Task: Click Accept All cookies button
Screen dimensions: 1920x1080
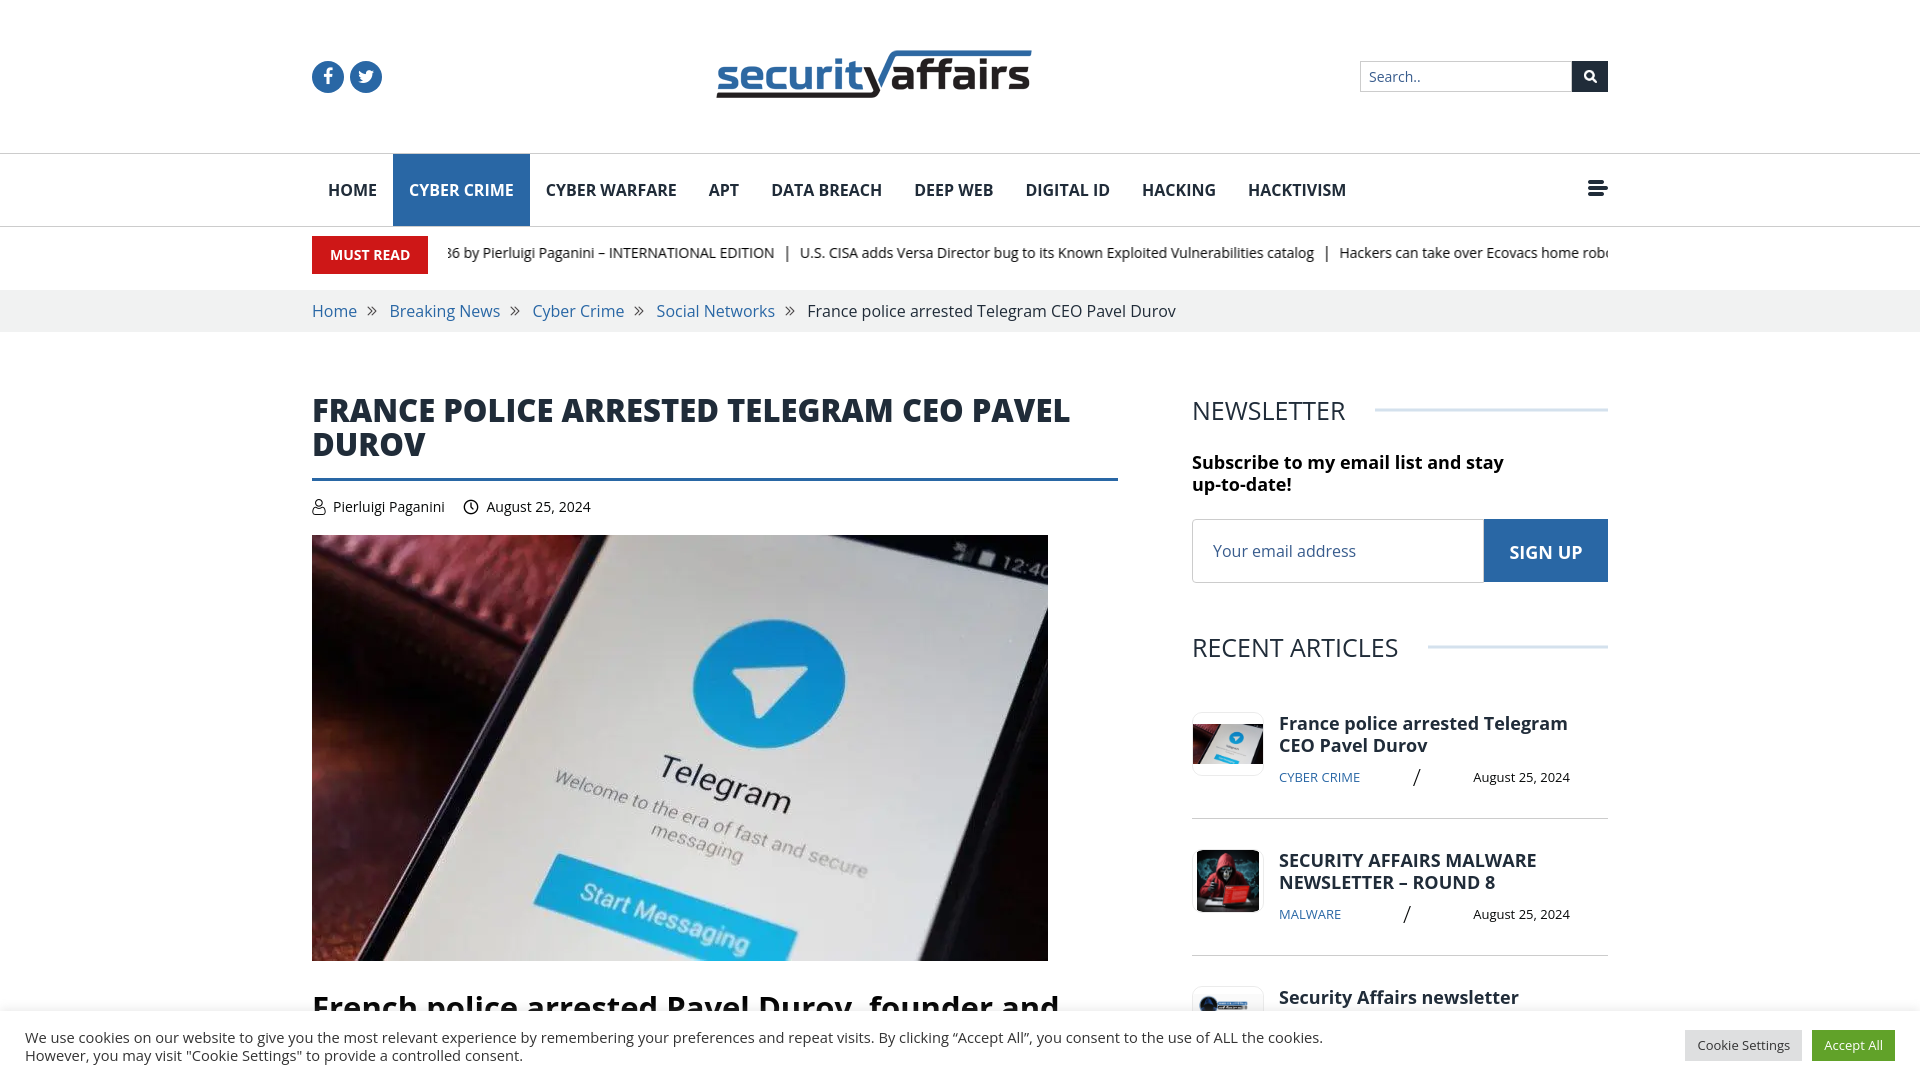Action: point(1853,1044)
